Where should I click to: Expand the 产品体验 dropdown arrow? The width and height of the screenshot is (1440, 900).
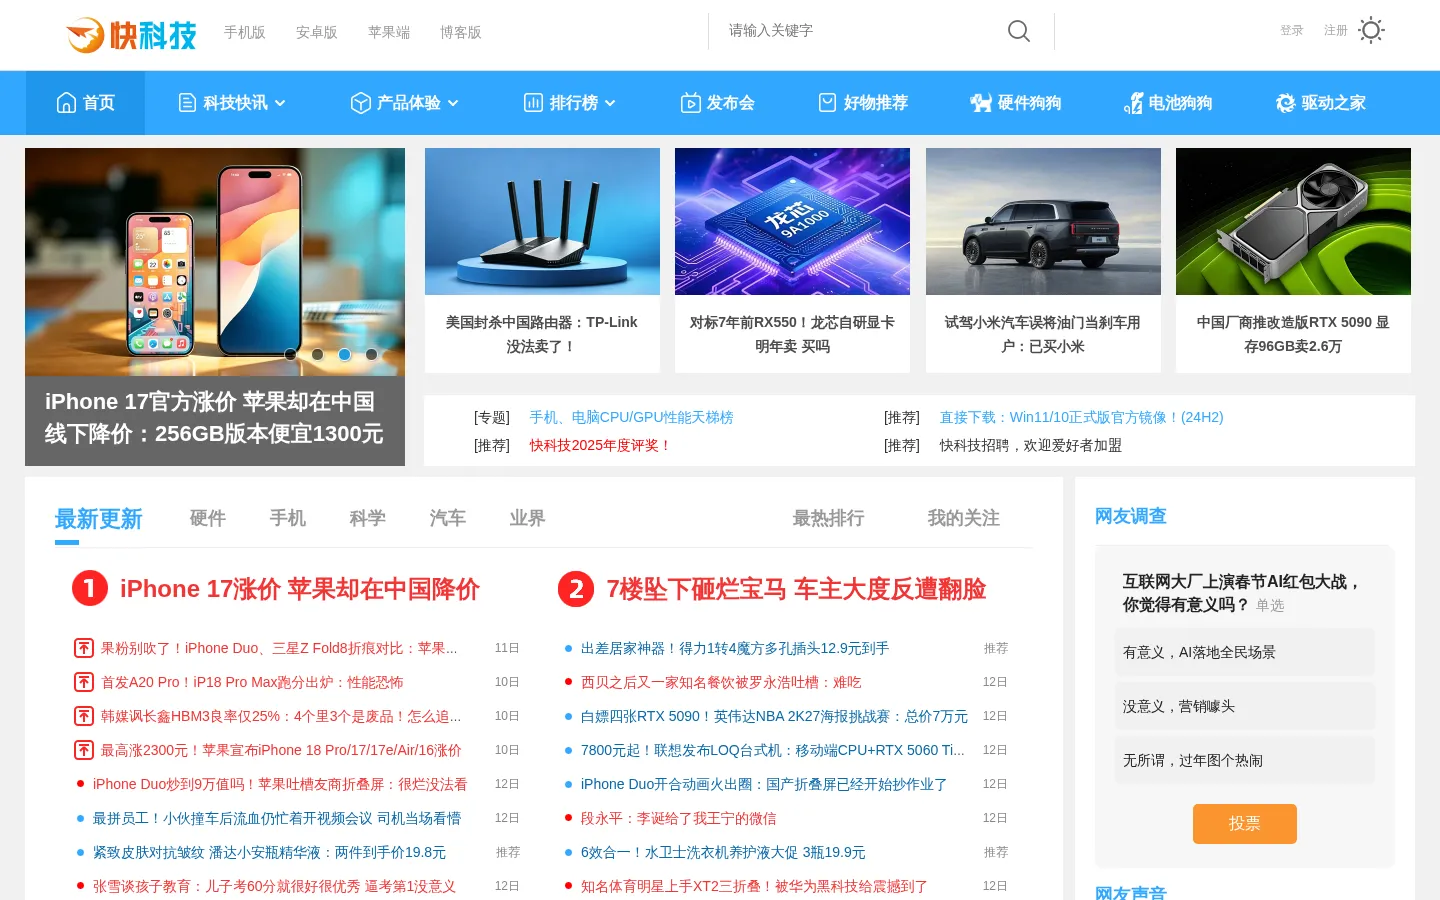pyautogui.click(x=453, y=103)
